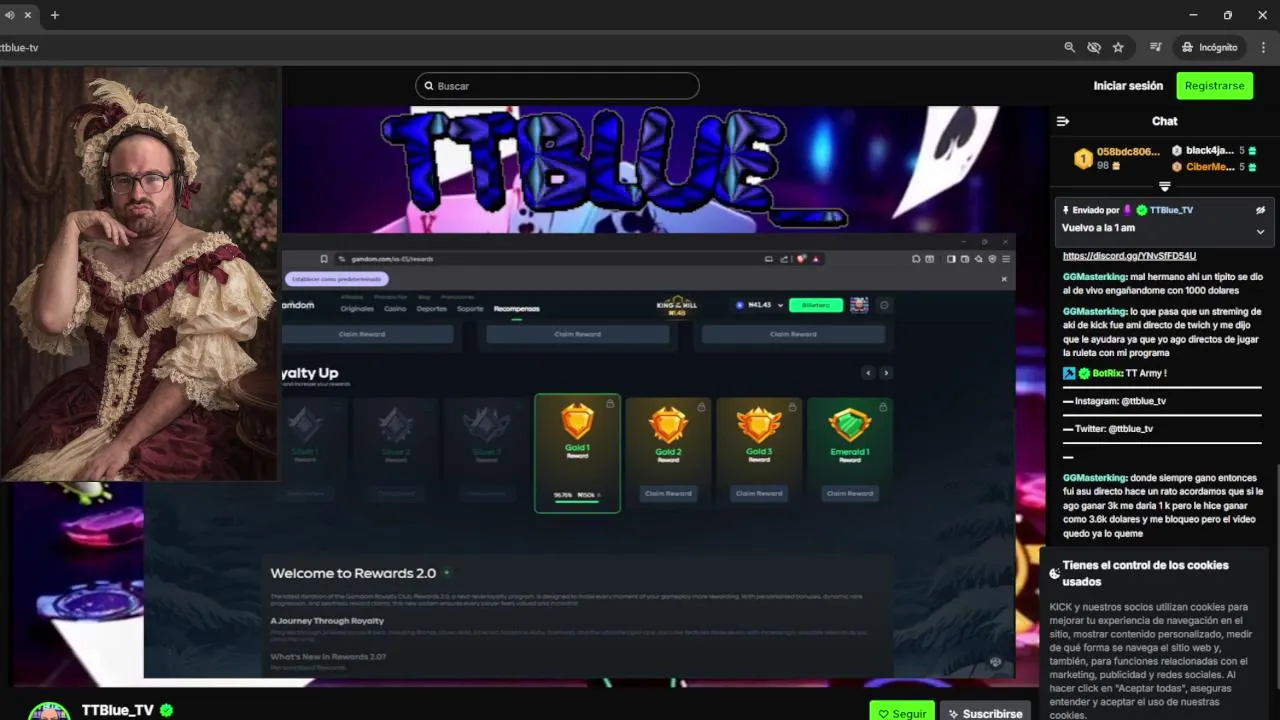
Task: Open TTBlue_TV profile from pinned message
Action: pos(1171,210)
